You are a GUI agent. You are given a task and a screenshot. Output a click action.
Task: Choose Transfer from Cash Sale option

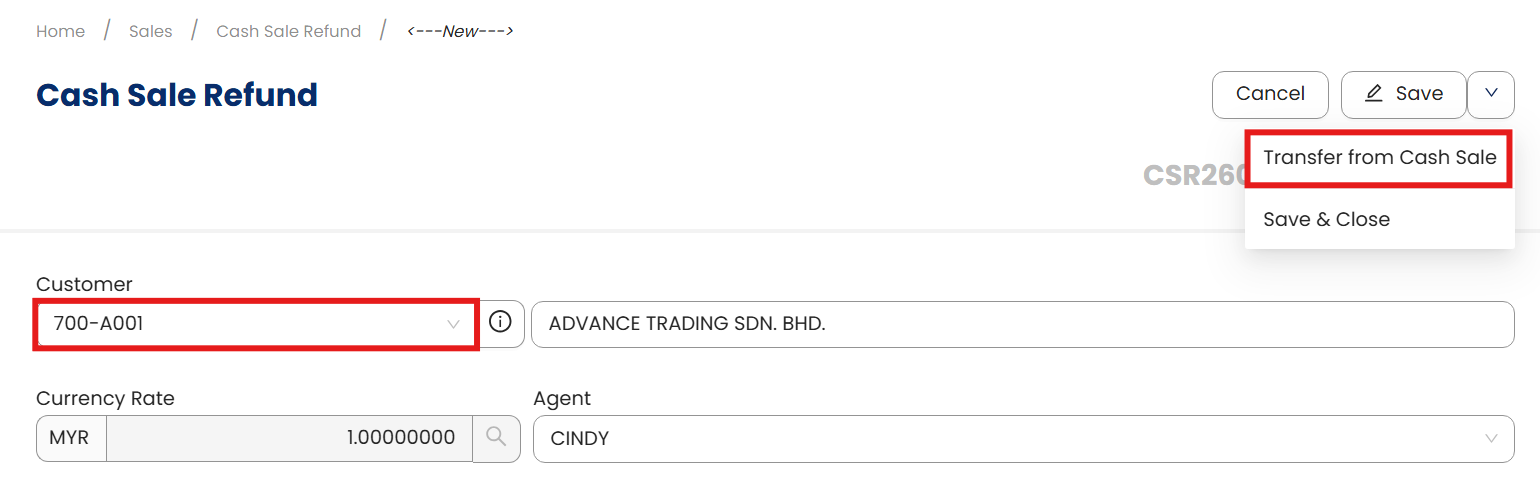1379,158
